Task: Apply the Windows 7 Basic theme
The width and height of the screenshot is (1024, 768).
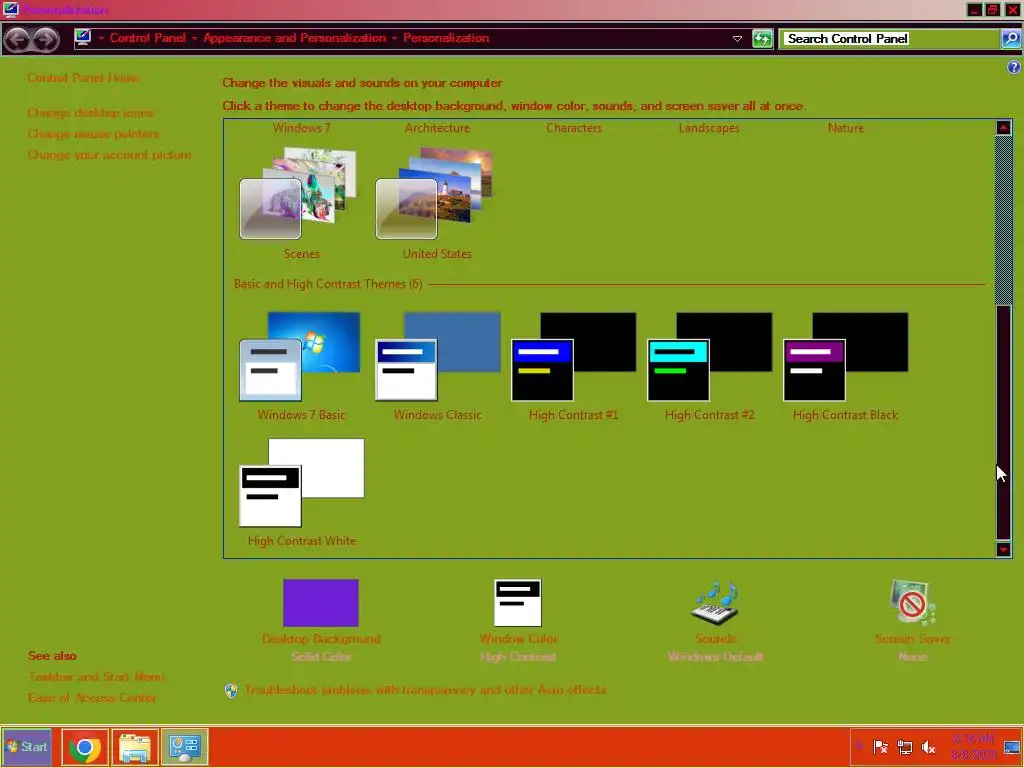Action: click(301, 366)
